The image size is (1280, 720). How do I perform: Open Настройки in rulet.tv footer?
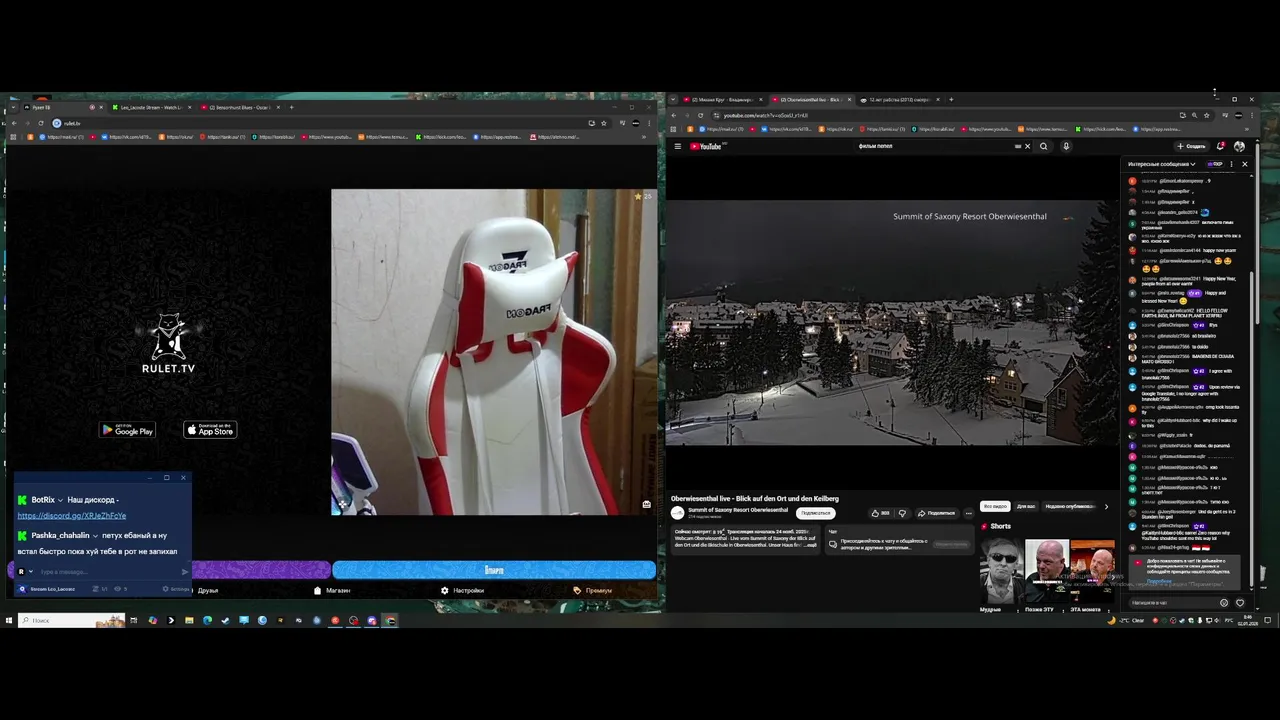click(462, 590)
